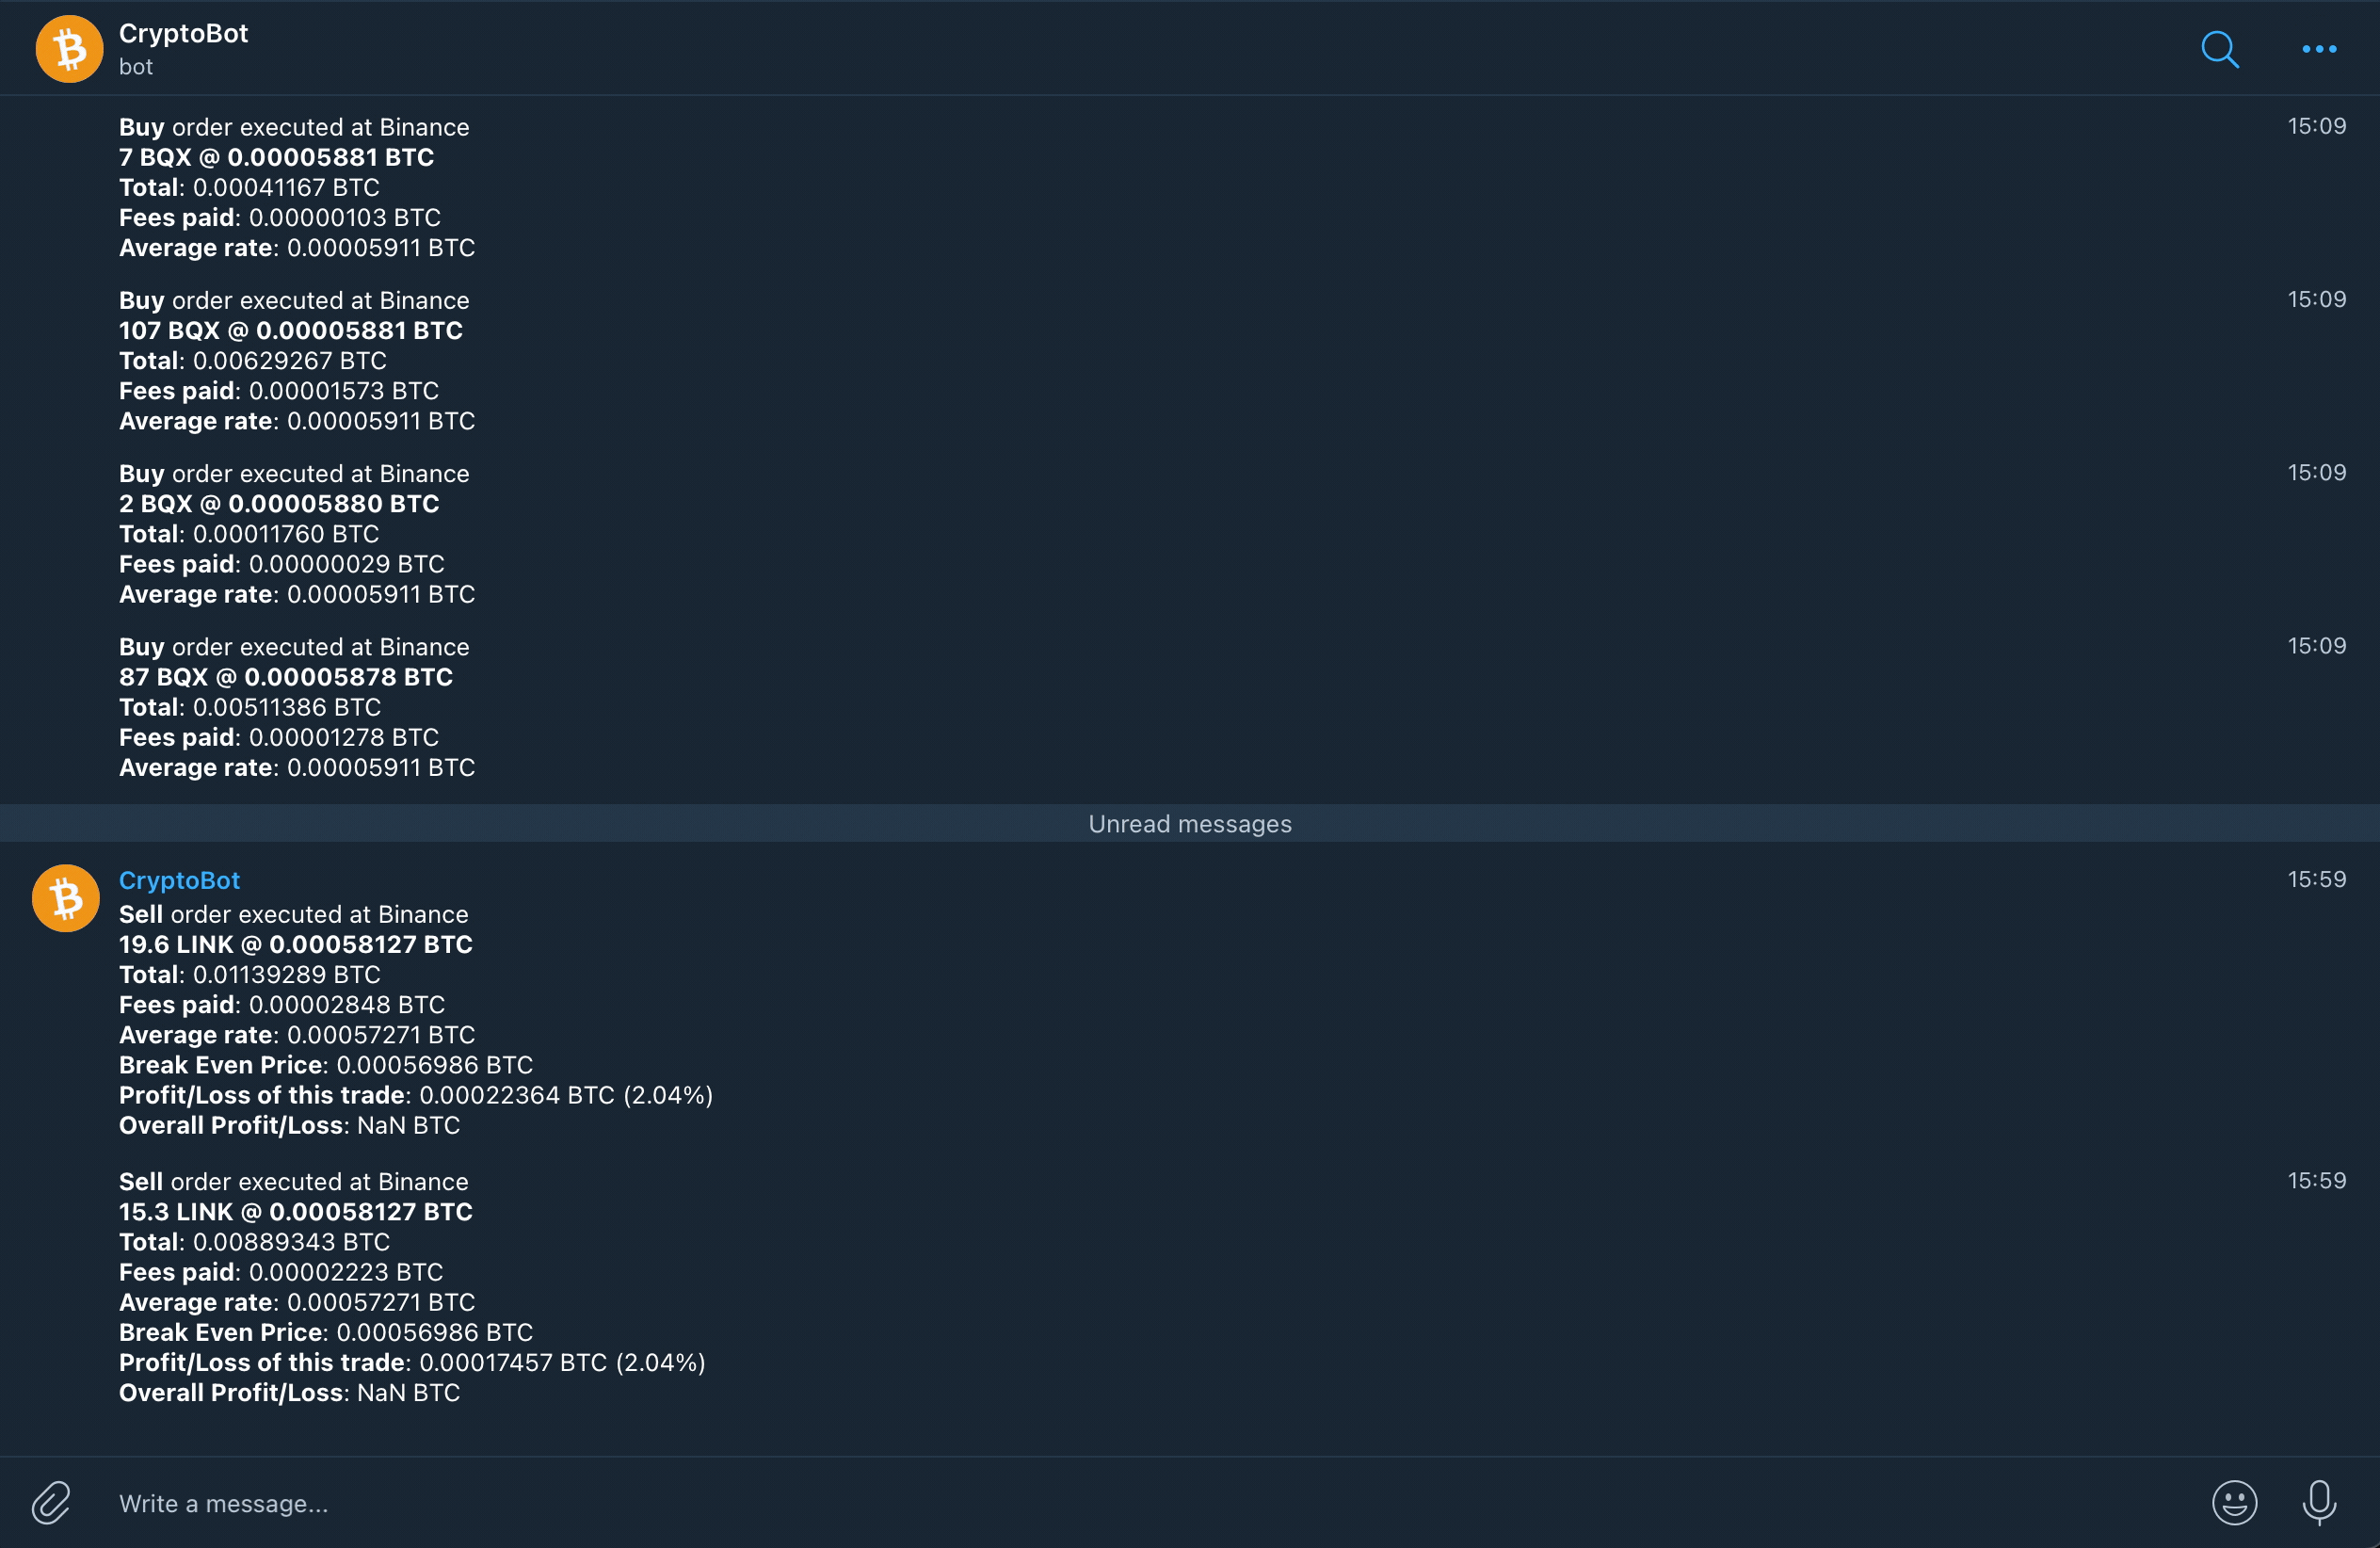Screen dimensions: 2380x1548
Task: Click Average rate line of the 87 BQX message
Action: tap(297, 767)
